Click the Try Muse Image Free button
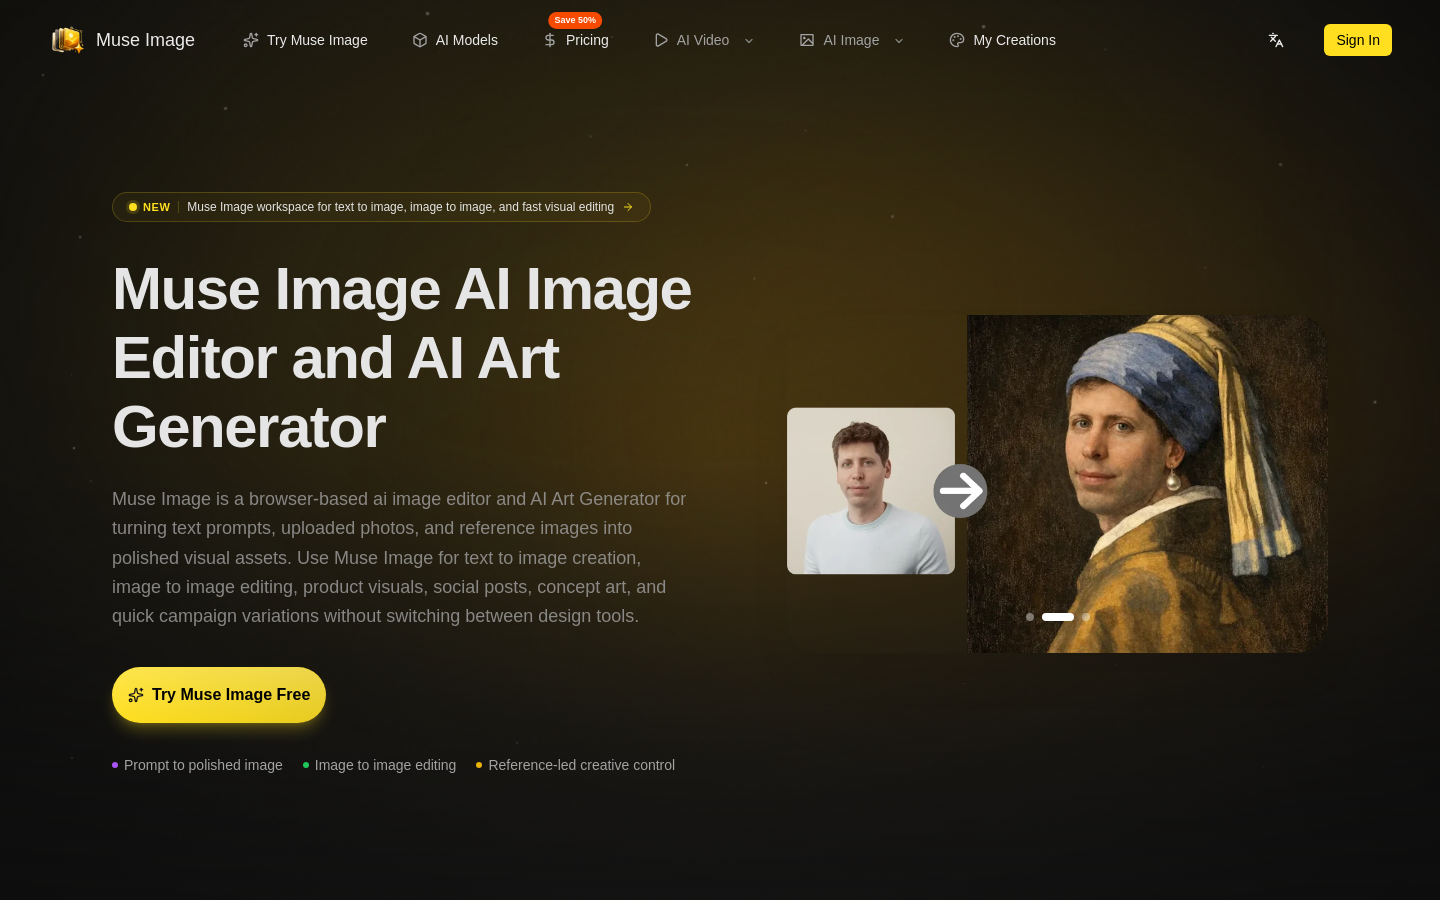This screenshot has width=1440, height=900. (219, 695)
